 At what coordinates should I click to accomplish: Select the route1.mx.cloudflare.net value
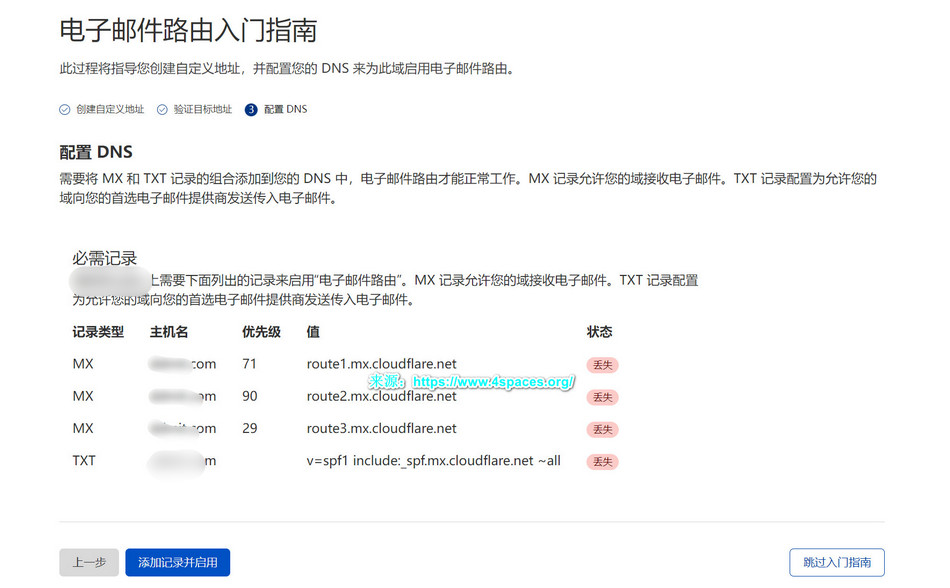point(381,364)
